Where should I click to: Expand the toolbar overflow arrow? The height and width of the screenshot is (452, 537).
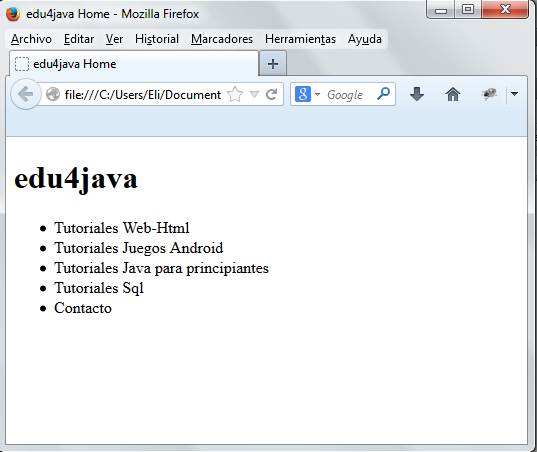(514, 94)
